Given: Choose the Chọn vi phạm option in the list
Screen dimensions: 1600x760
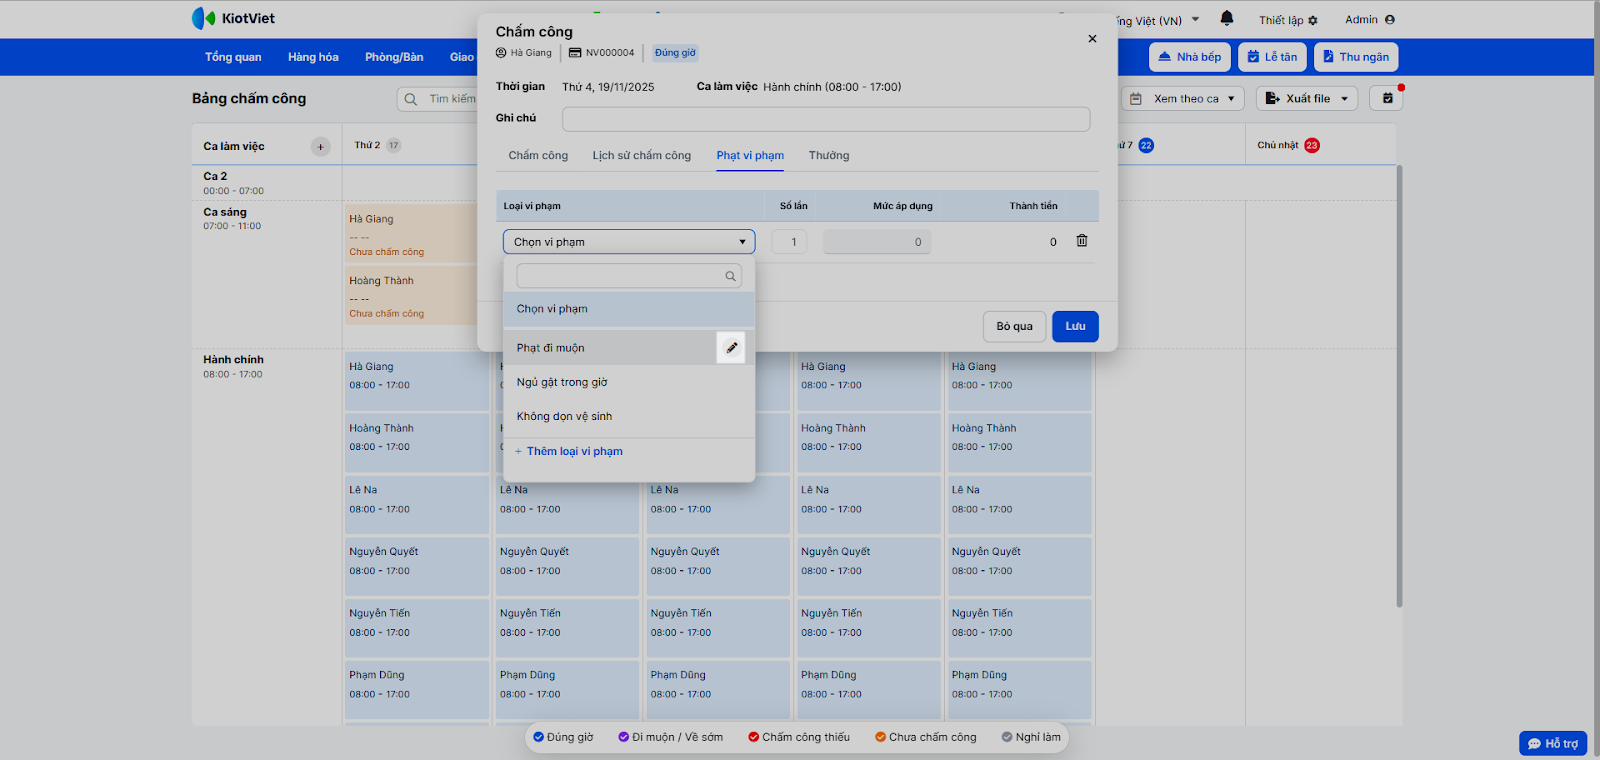Looking at the screenshot, I should [x=629, y=309].
